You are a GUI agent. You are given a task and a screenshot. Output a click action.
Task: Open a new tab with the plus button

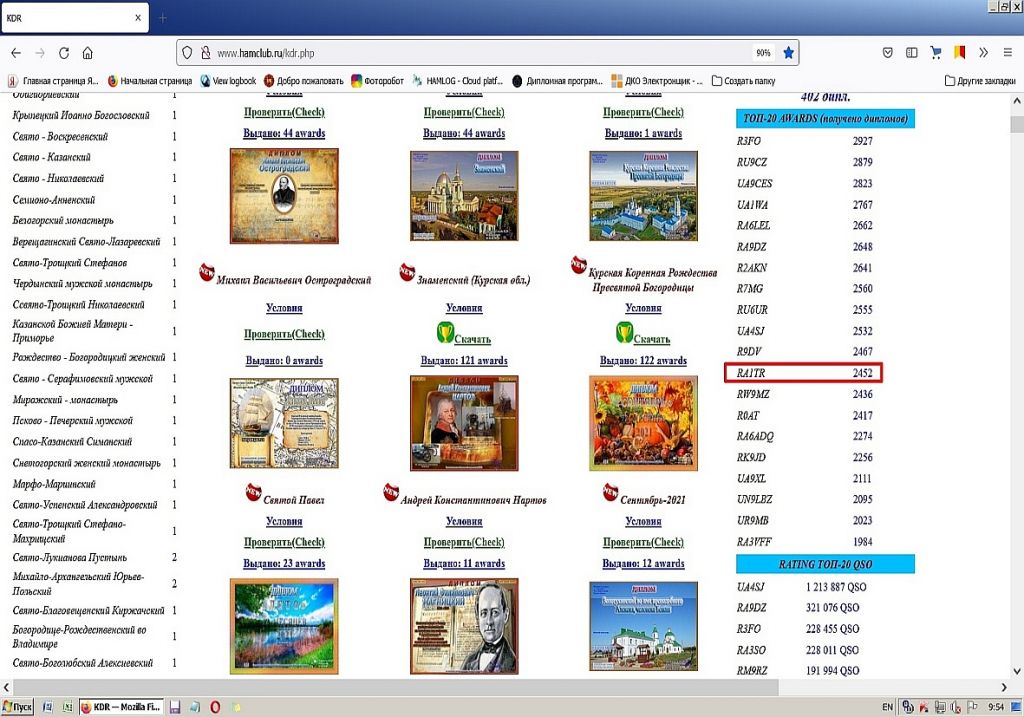point(163,18)
